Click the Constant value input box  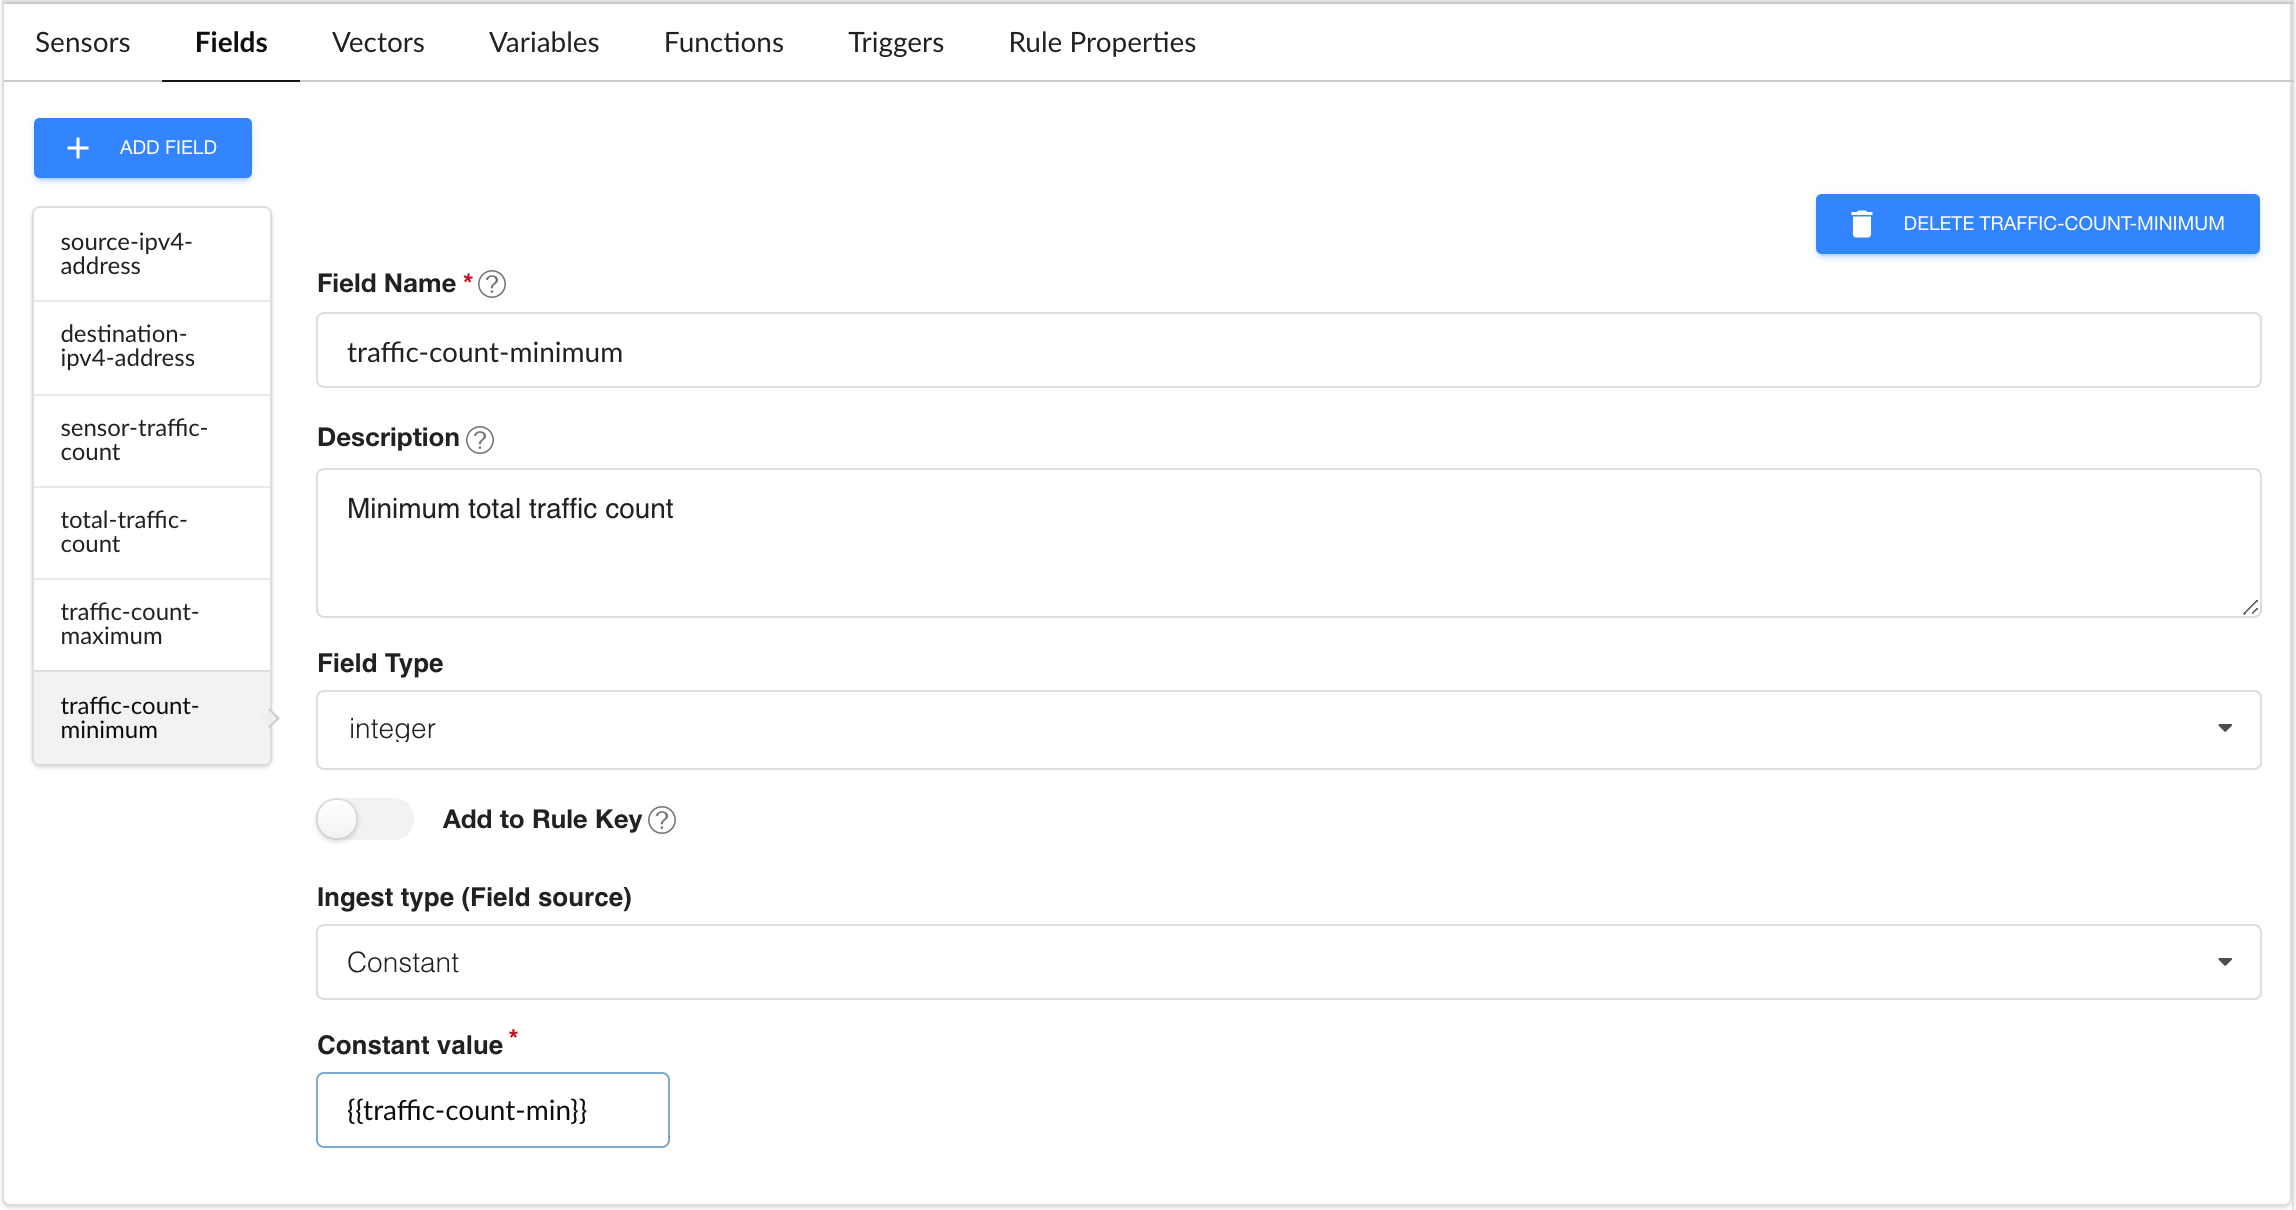[x=492, y=1110]
